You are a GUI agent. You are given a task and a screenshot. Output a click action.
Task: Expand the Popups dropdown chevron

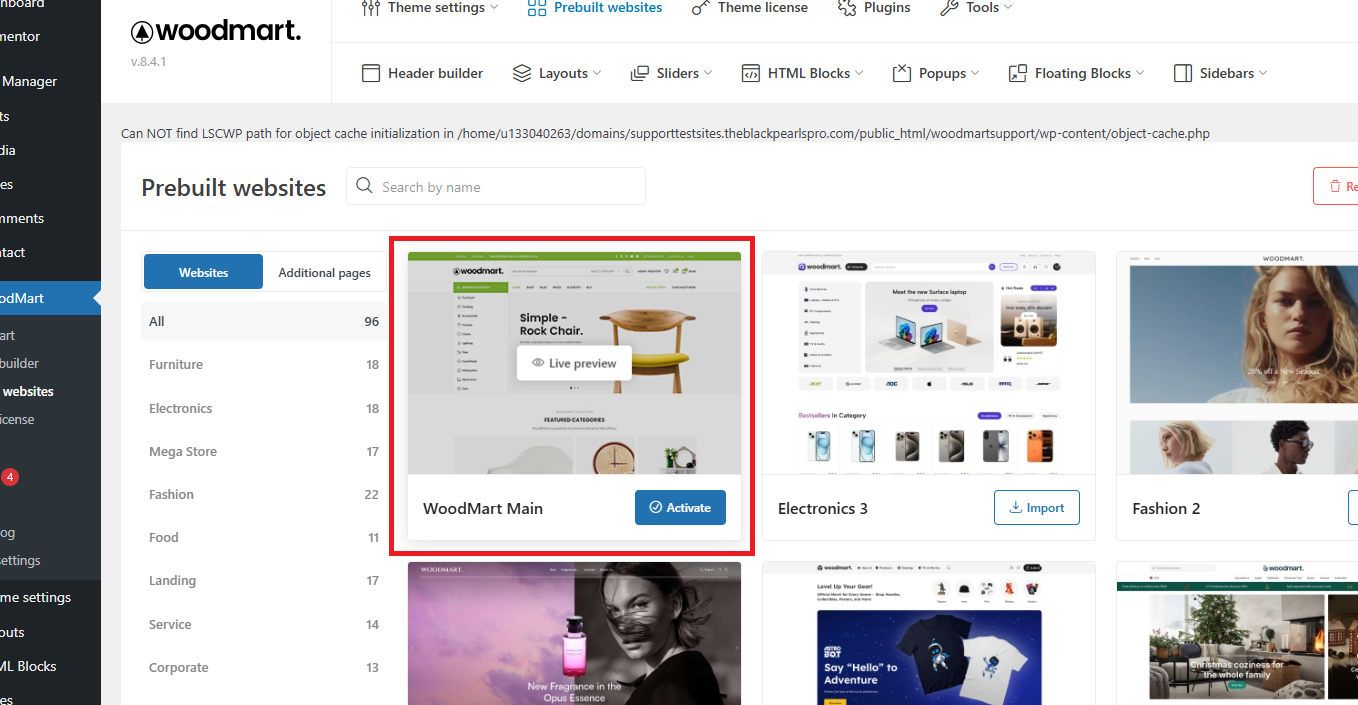coord(975,73)
